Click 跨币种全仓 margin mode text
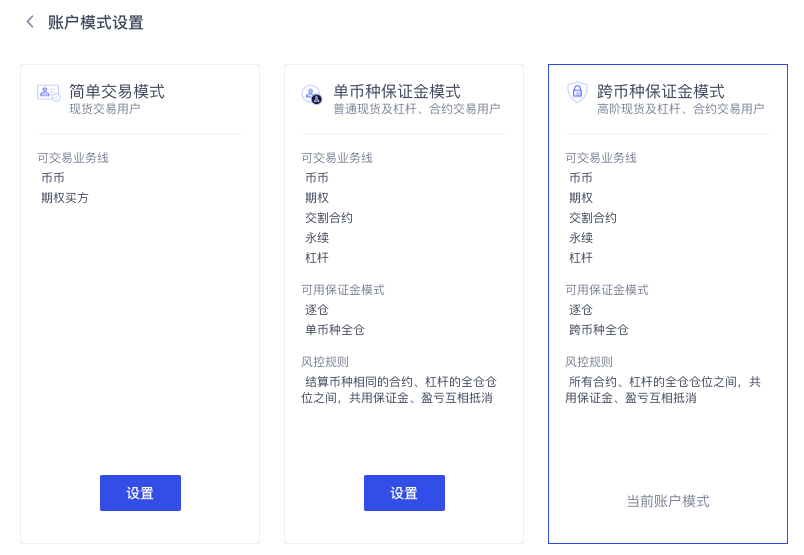This screenshot has width=804, height=555. pyautogui.click(x=599, y=330)
